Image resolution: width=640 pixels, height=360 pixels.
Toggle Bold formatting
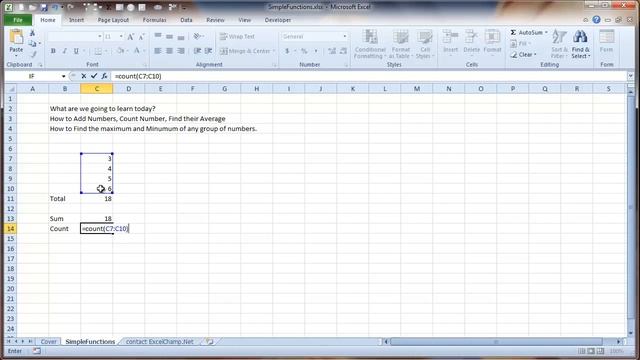[53, 51]
